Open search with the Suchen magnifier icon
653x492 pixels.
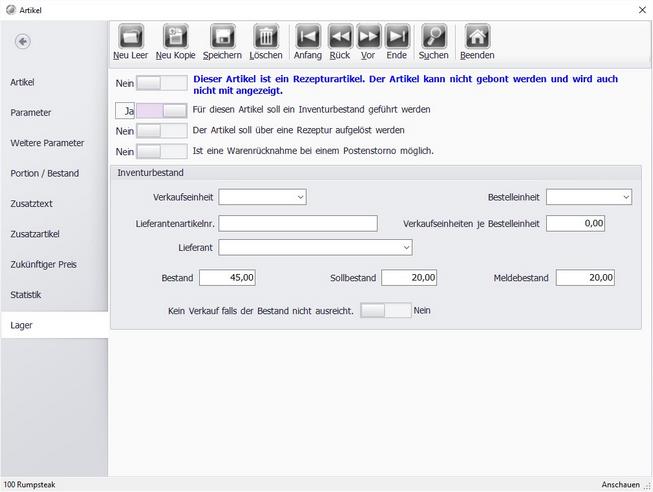[434, 37]
